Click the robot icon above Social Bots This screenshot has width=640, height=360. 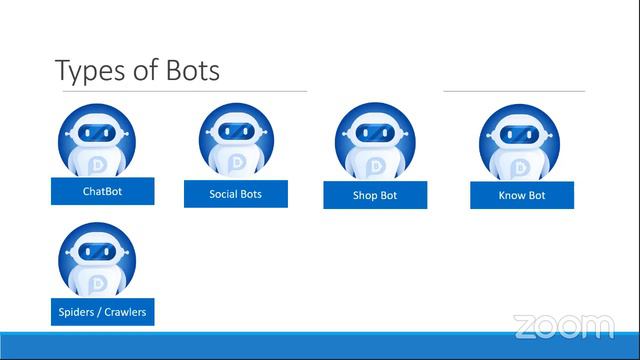pyautogui.click(x=236, y=140)
